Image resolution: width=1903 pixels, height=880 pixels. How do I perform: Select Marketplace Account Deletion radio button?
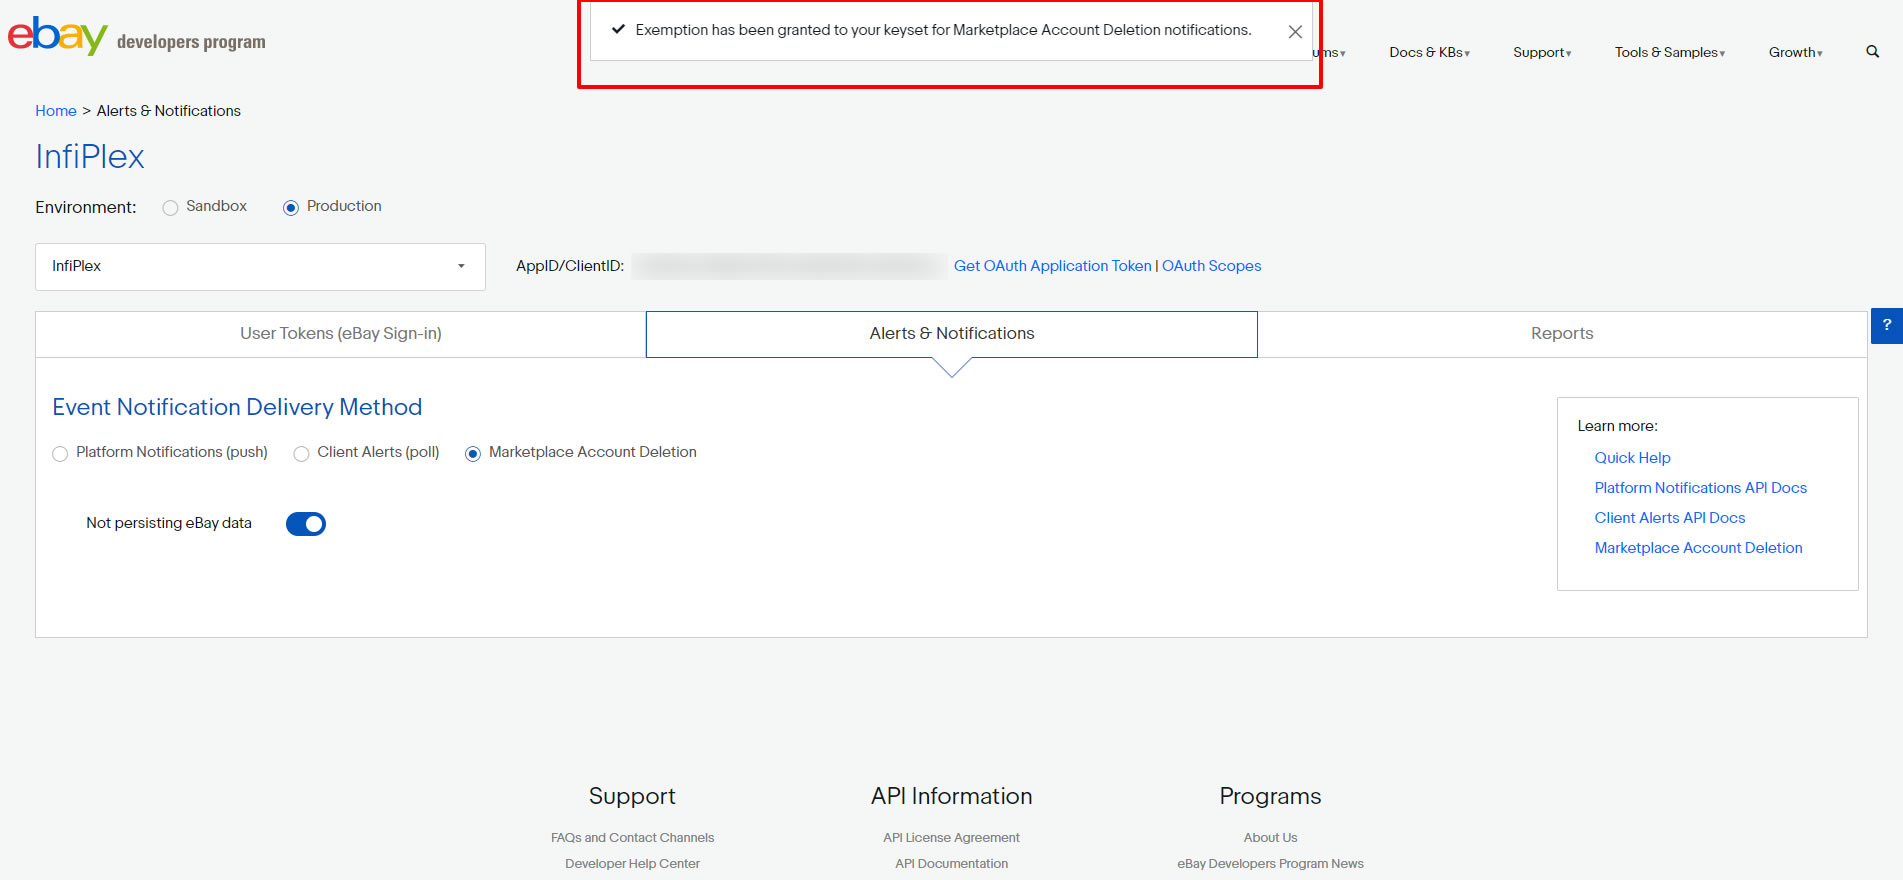(473, 454)
